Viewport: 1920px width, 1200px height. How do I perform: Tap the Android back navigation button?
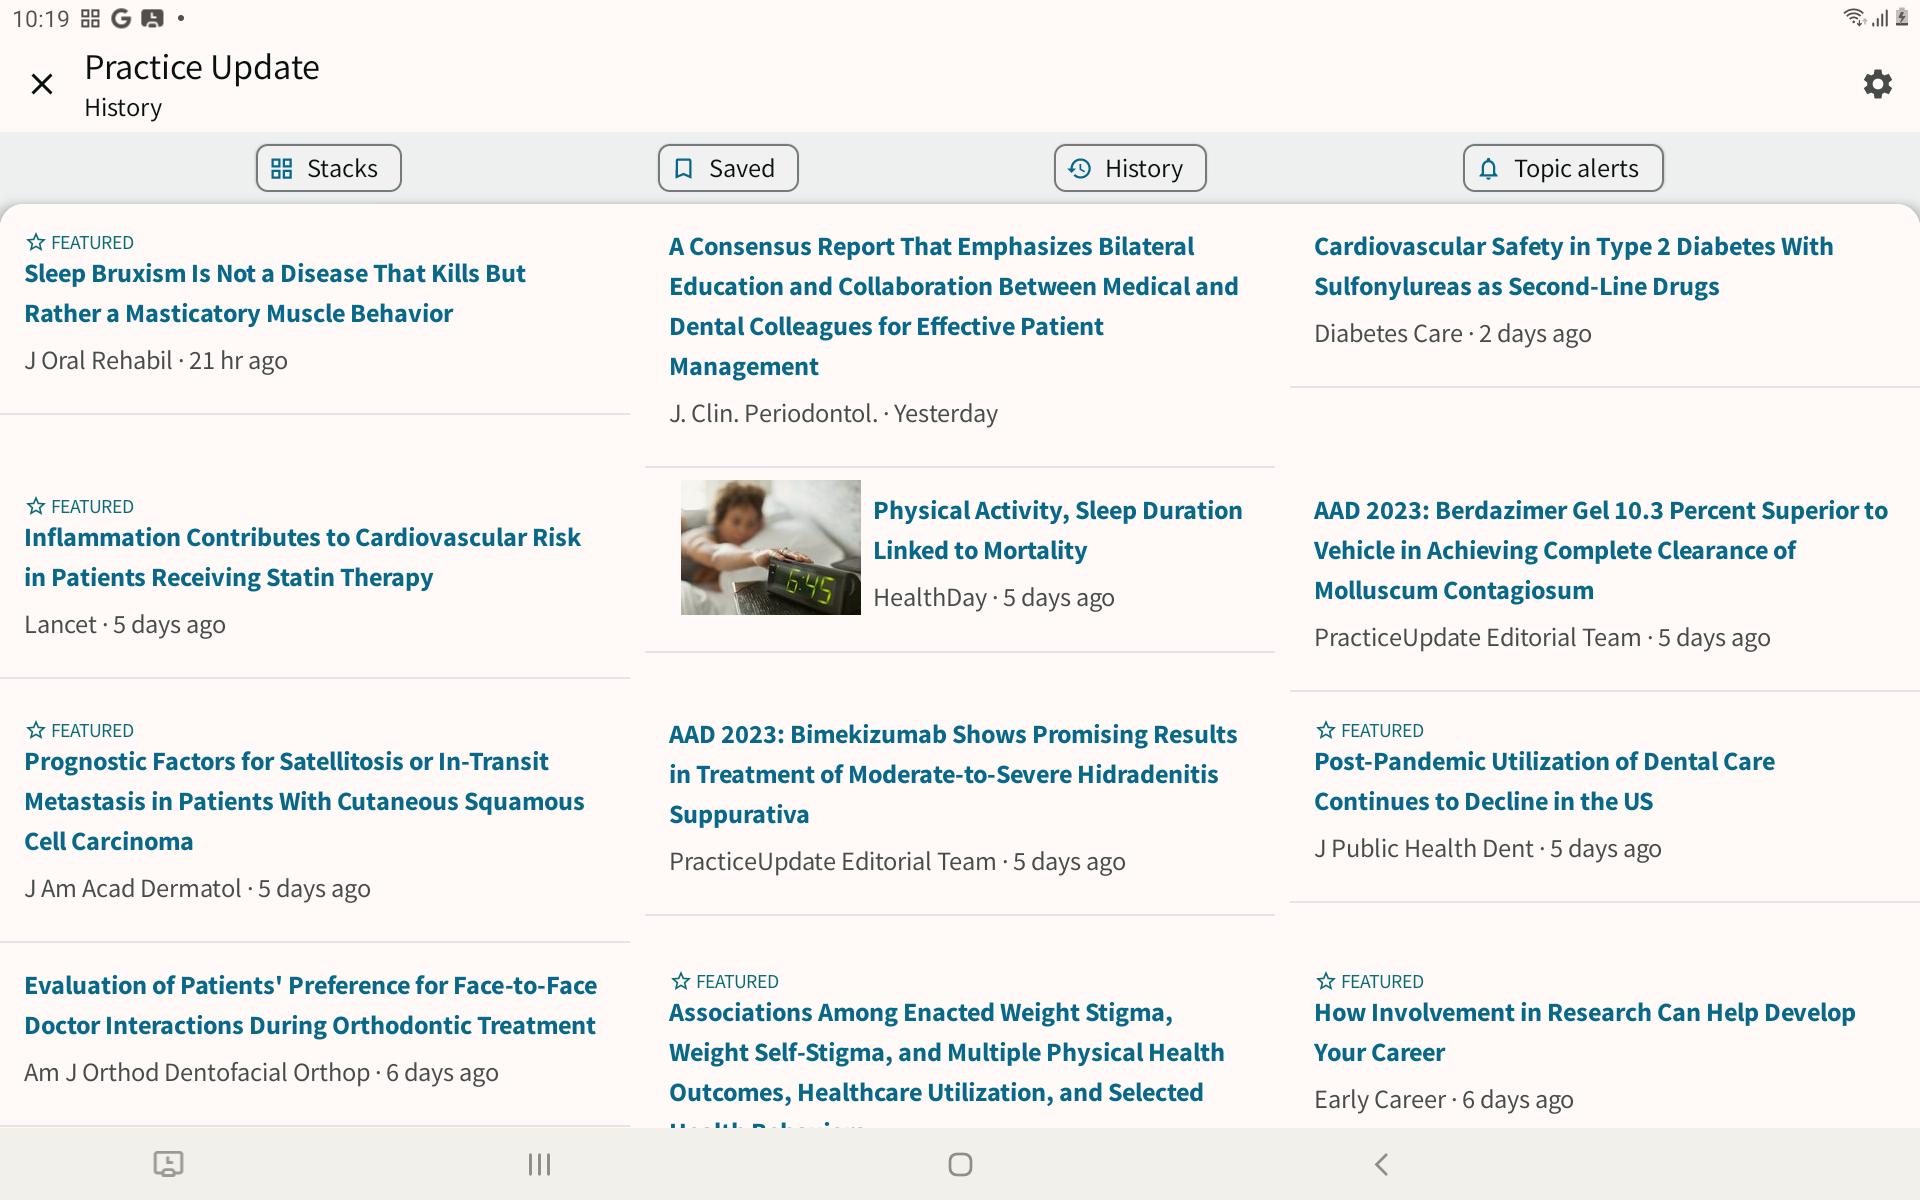pyautogui.click(x=1381, y=1164)
